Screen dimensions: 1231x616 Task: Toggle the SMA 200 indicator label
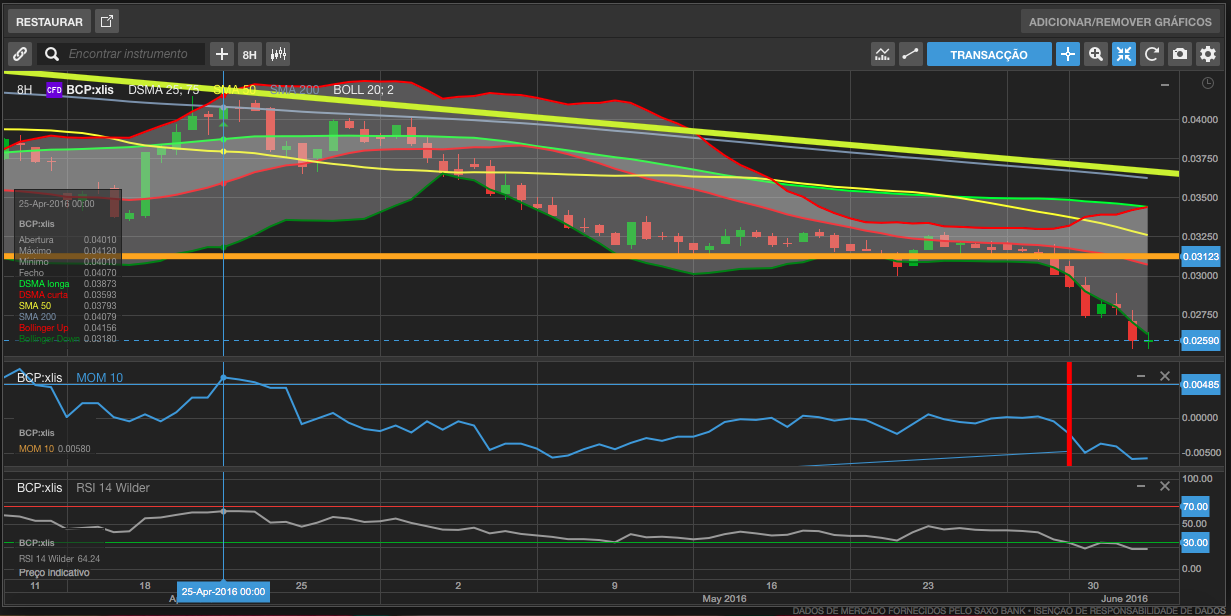tap(294, 90)
